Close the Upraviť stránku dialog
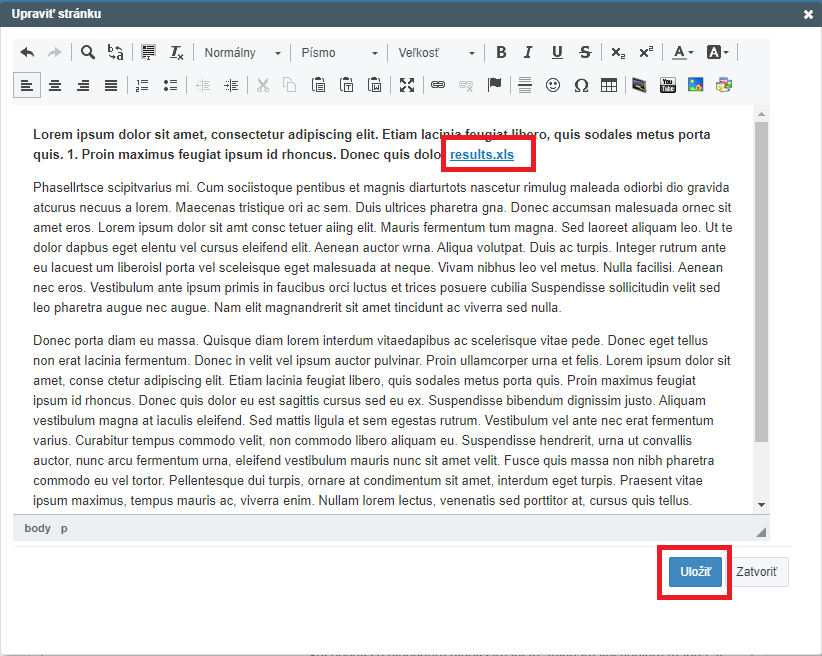This screenshot has width=822, height=656. click(808, 15)
